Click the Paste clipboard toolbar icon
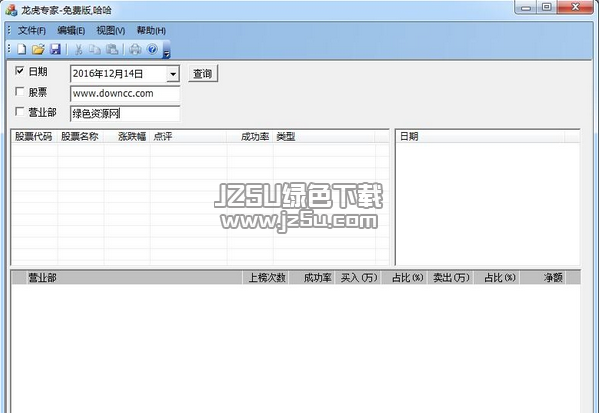Viewport: 599px width, 413px height. tap(112, 49)
